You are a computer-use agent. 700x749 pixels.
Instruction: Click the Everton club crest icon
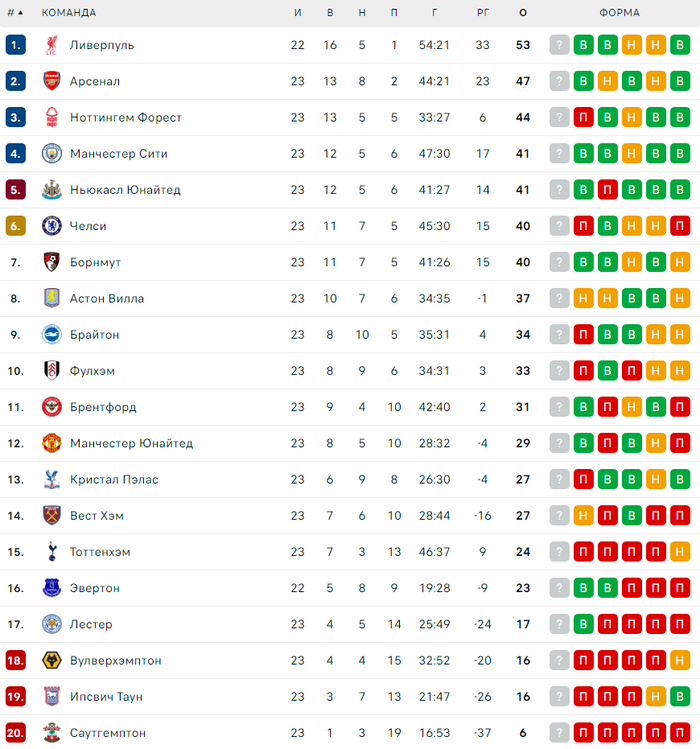(x=51, y=588)
